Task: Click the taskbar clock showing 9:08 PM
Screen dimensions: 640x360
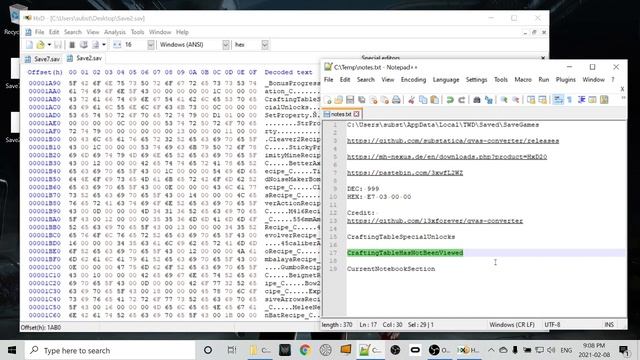Action: point(594,350)
